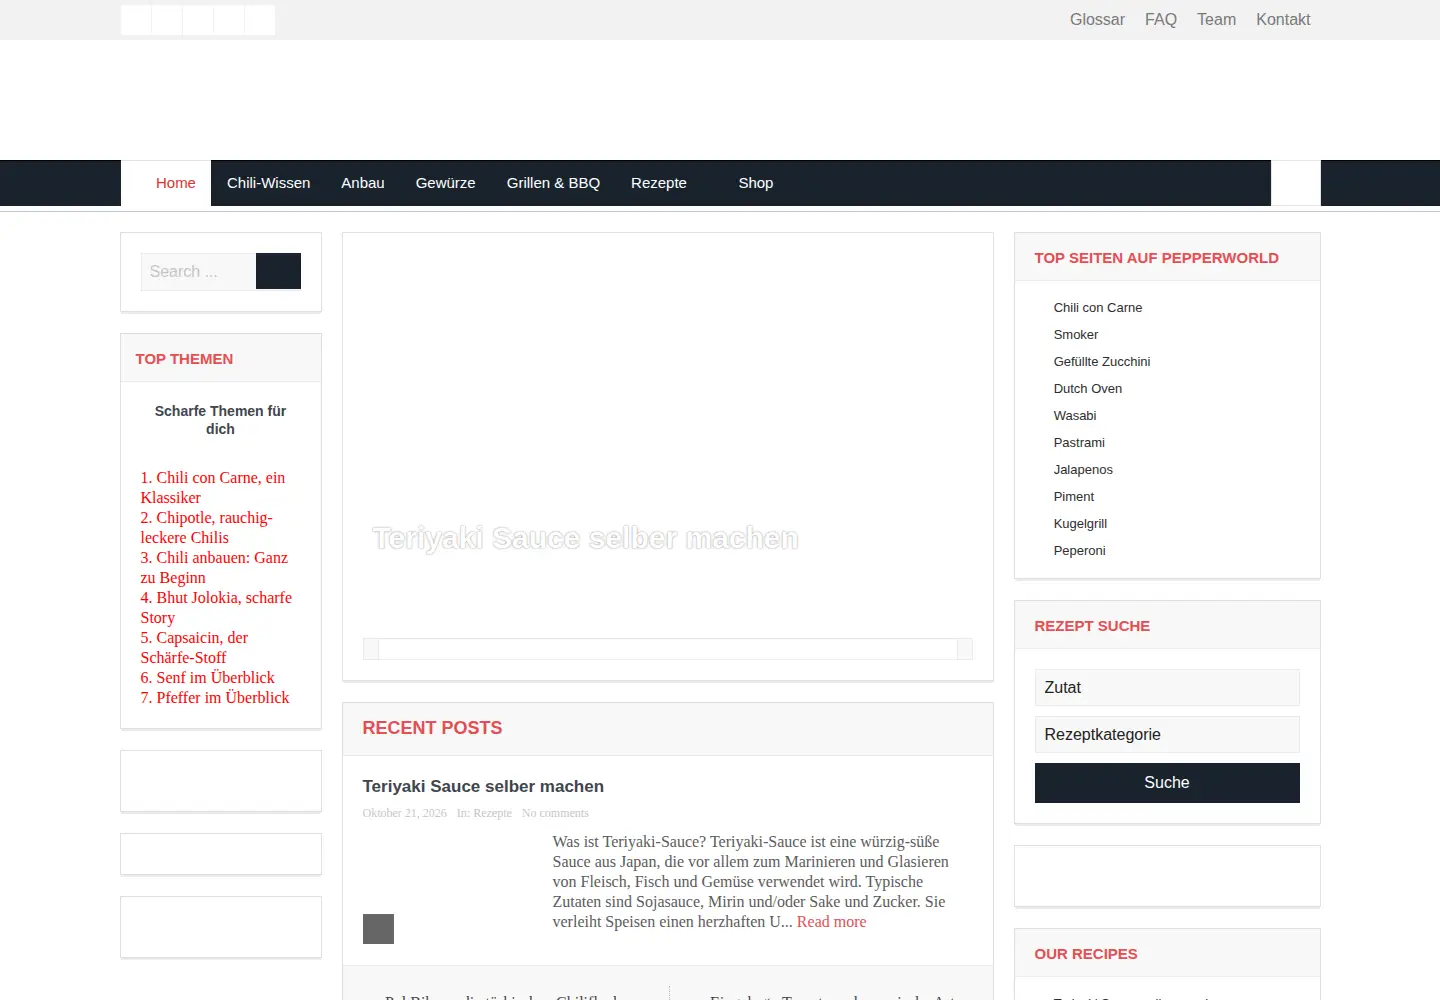Submit search with the dark button beside Search
The height and width of the screenshot is (1000, 1440).
click(278, 271)
